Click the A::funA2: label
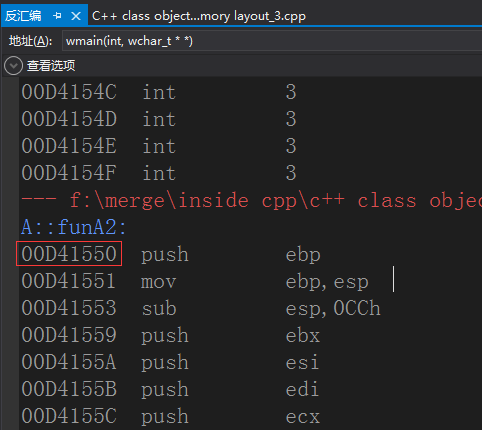This screenshot has height=430, width=482. (x=74, y=228)
